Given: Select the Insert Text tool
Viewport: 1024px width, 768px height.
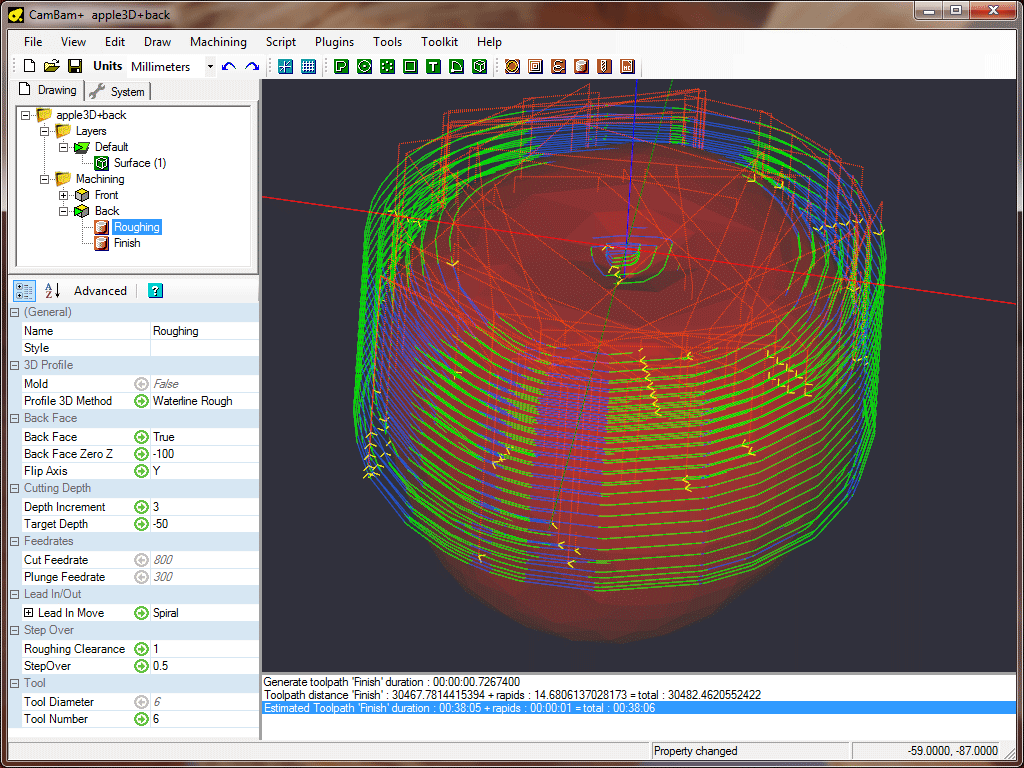Looking at the screenshot, I should 433,67.
